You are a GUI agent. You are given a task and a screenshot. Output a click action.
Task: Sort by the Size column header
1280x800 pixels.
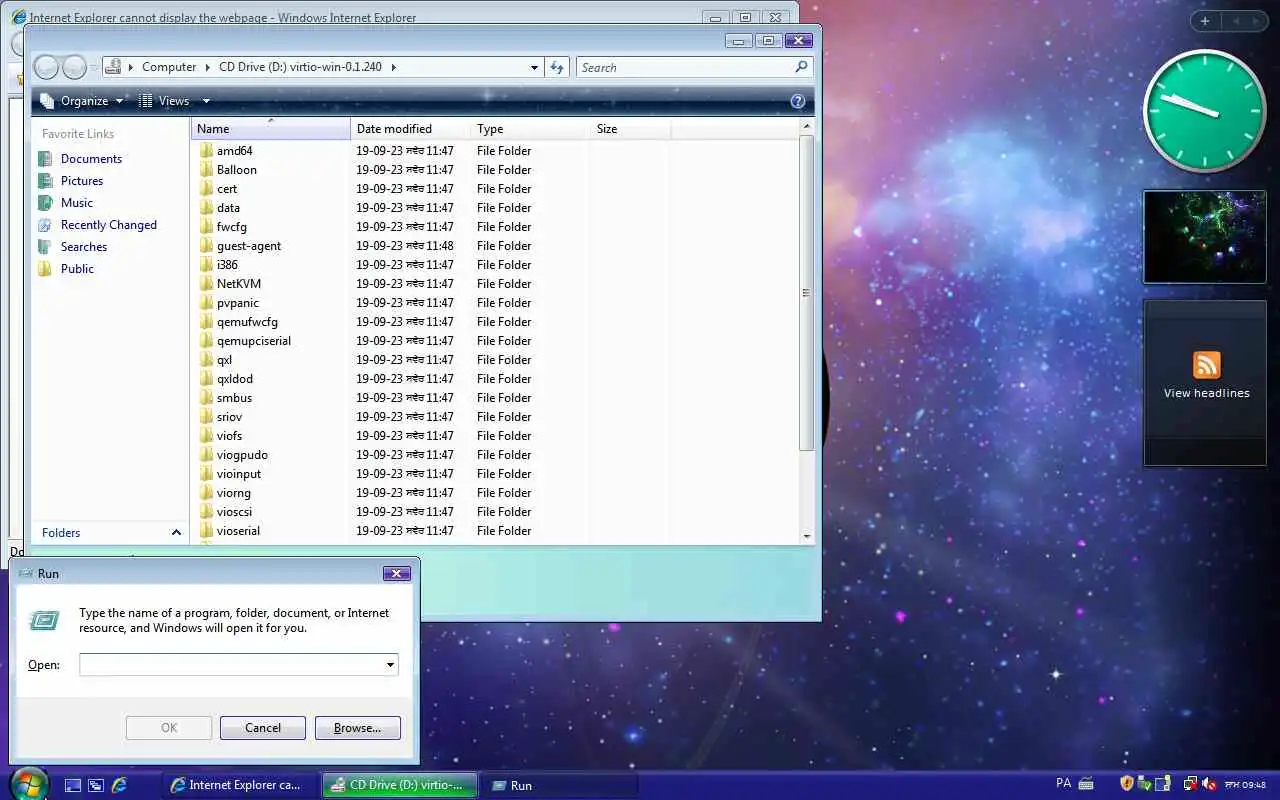[630, 129]
